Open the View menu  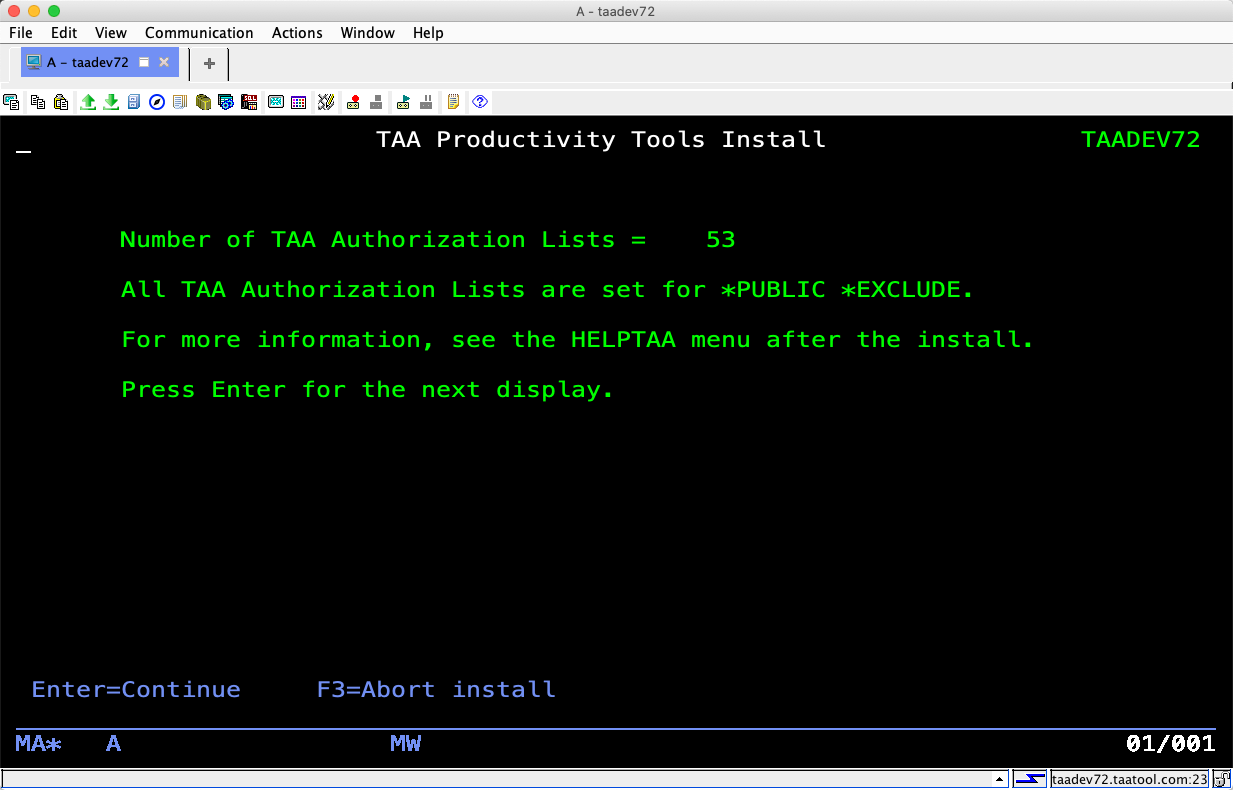tap(111, 33)
